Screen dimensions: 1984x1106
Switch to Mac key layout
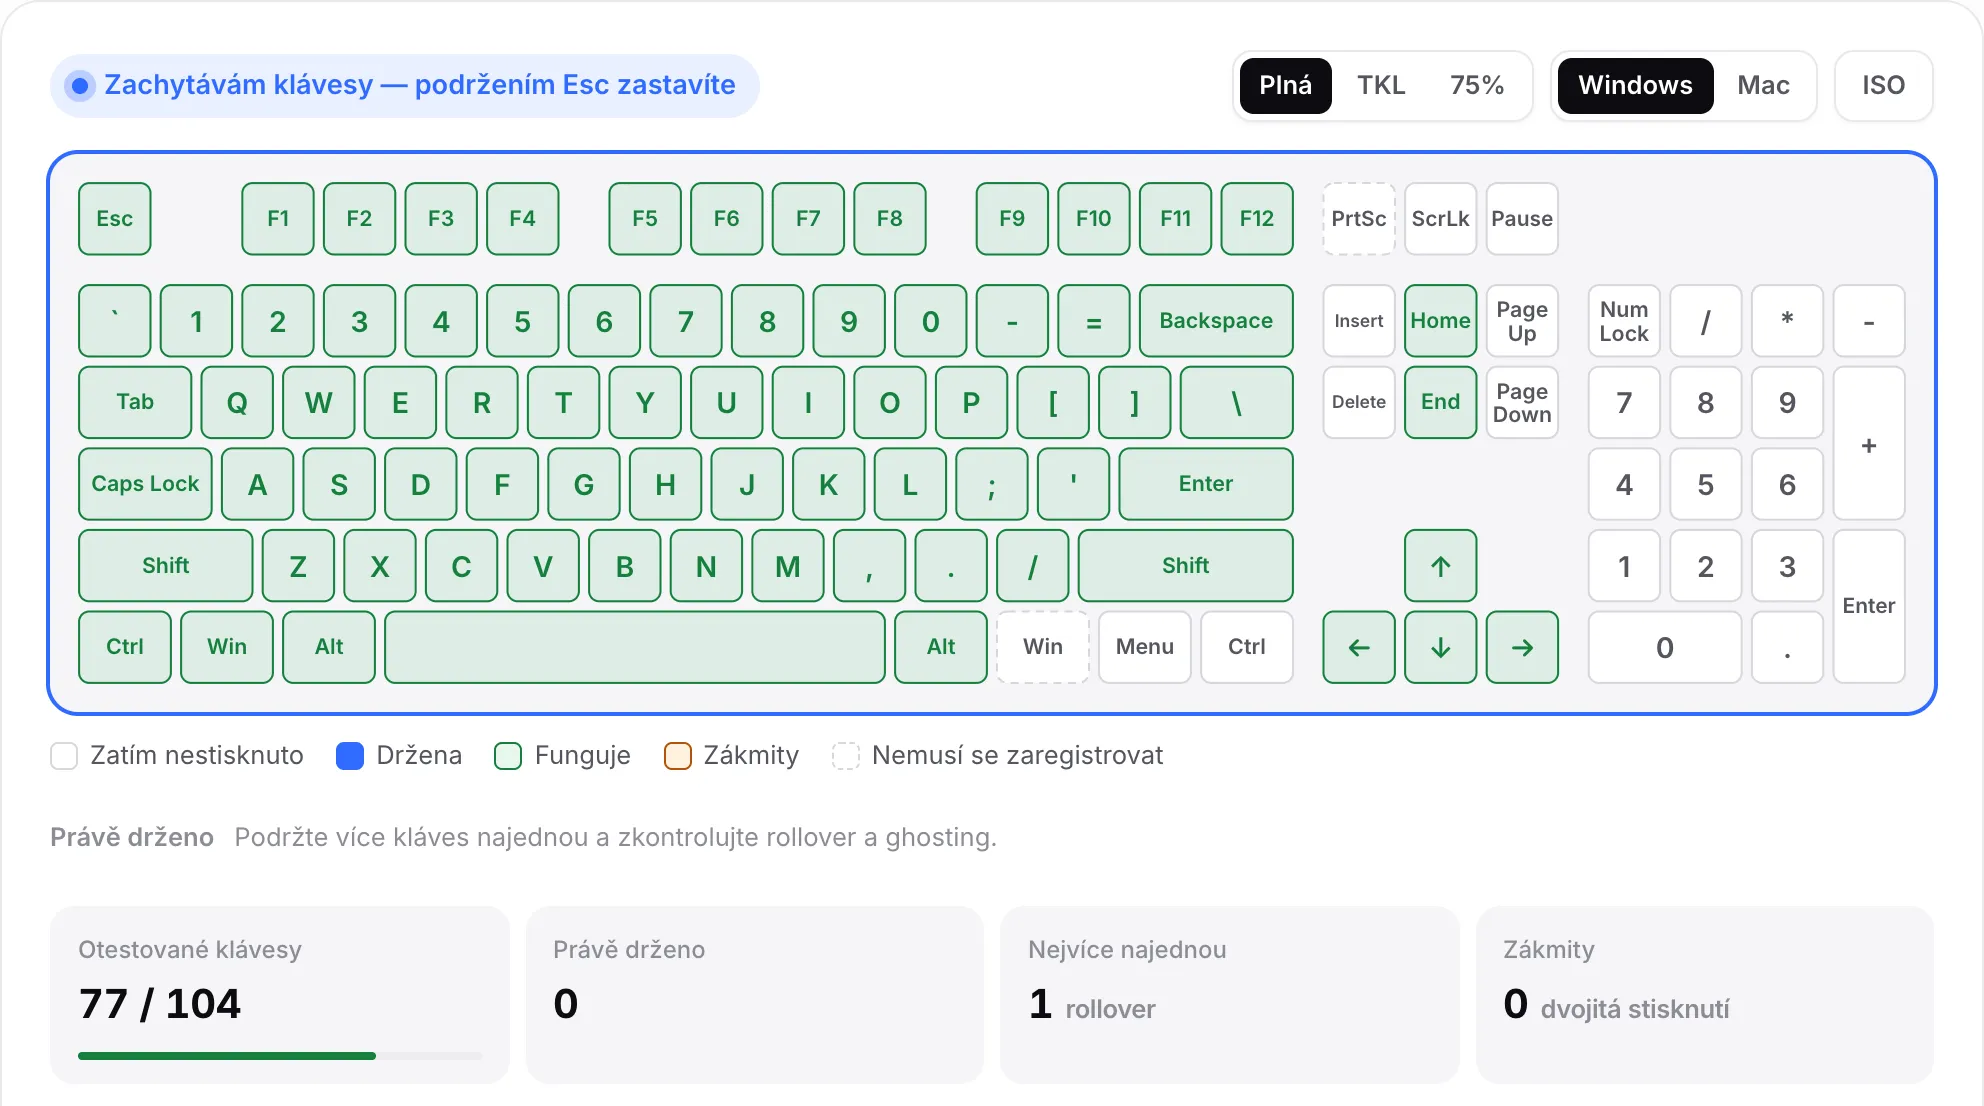[1763, 86]
